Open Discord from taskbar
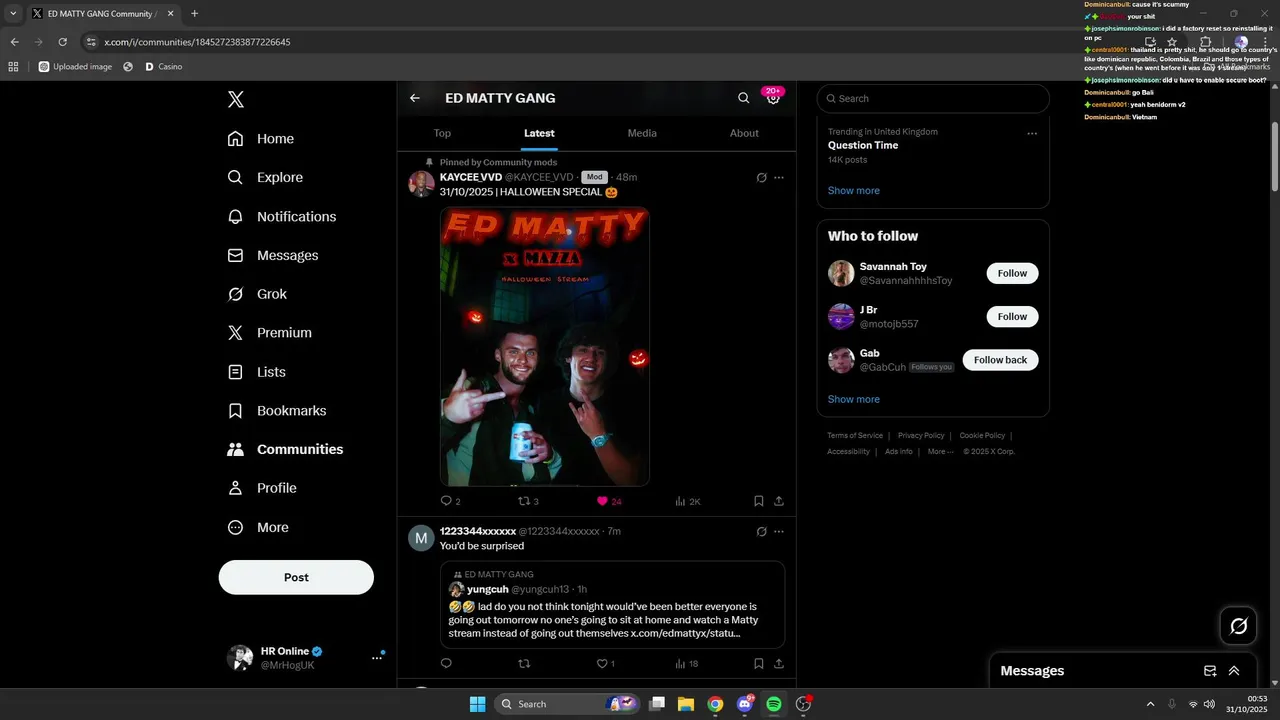This screenshot has width=1280, height=720. (744, 704)
